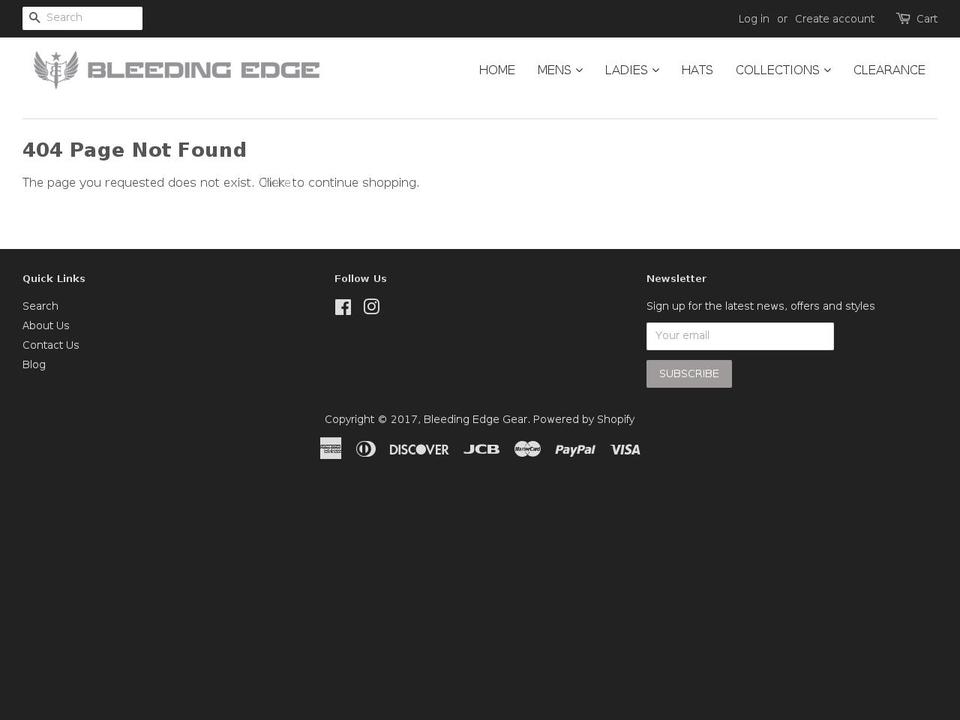The width and height of the screenshot is (960, 720).
Task: Open the Powered by Shopify link
Action: 583,419
